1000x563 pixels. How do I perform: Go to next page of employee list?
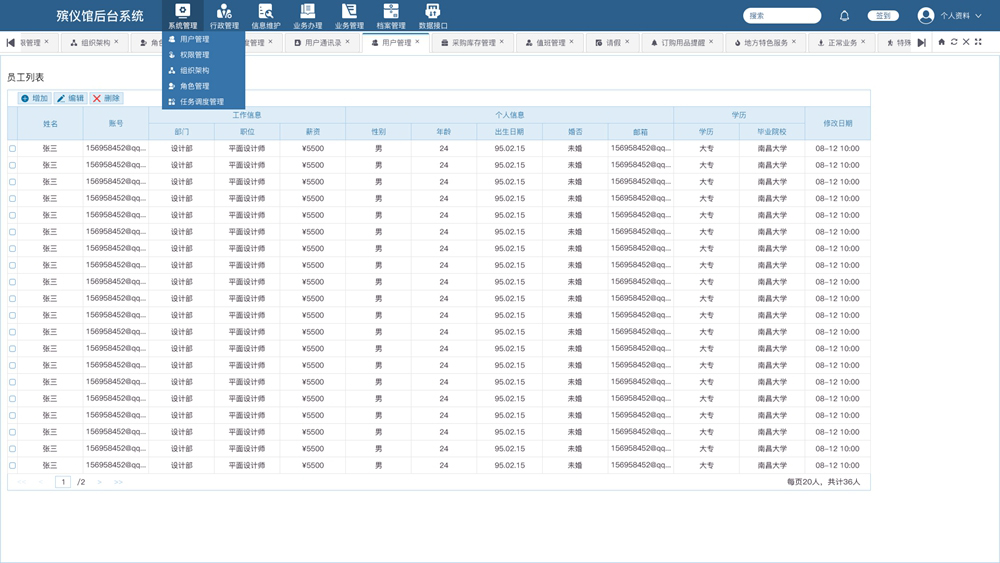100,482
